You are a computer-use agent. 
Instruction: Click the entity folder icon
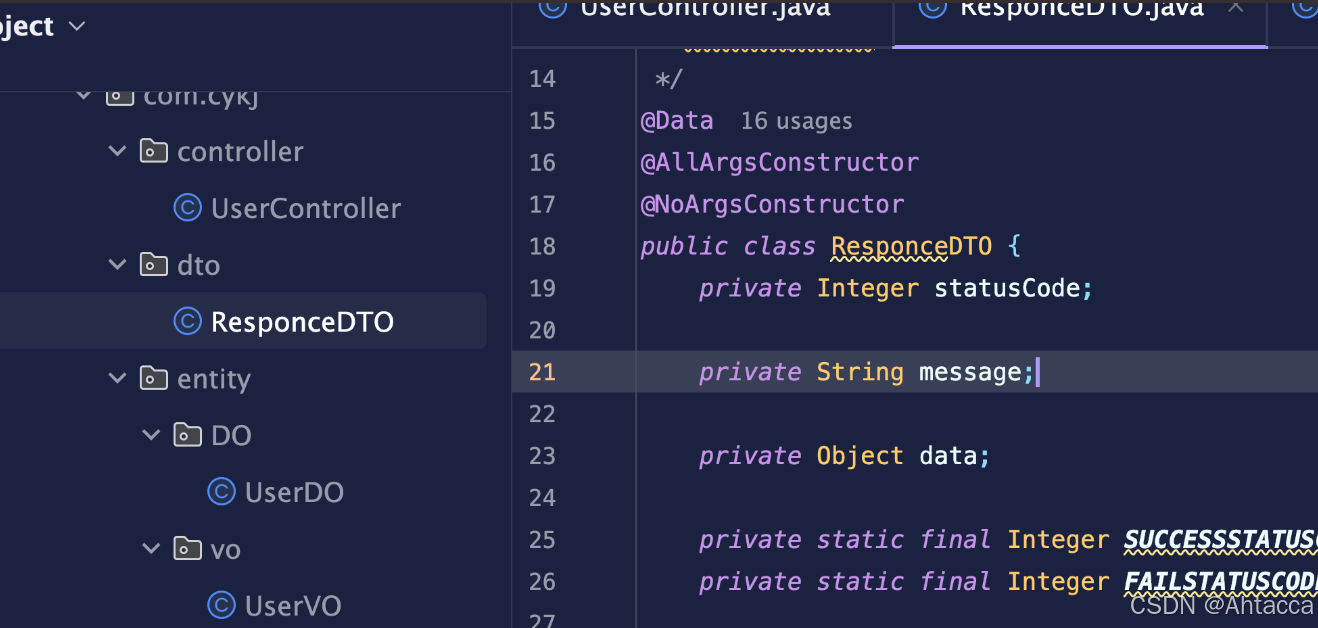point(153,378)
